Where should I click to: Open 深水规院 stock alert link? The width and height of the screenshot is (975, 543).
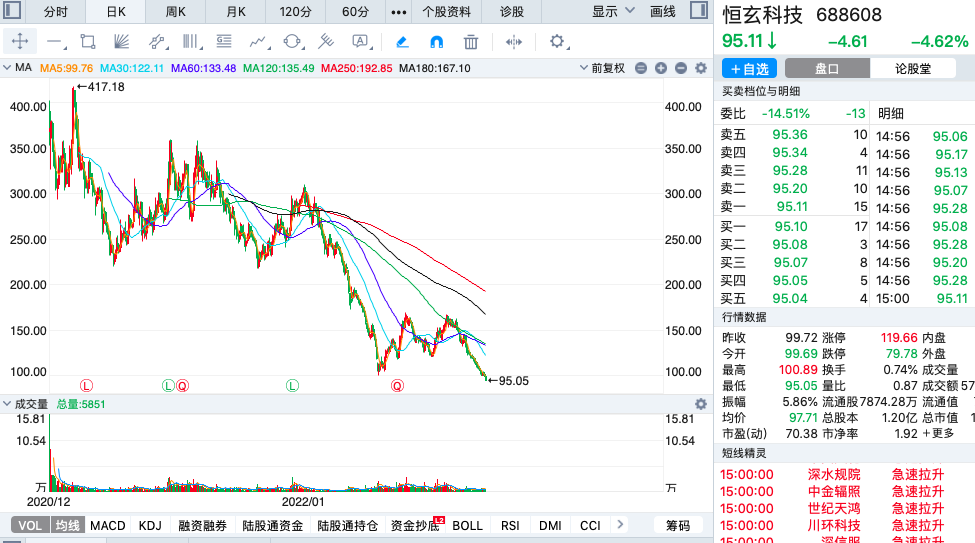pos(834,475)
